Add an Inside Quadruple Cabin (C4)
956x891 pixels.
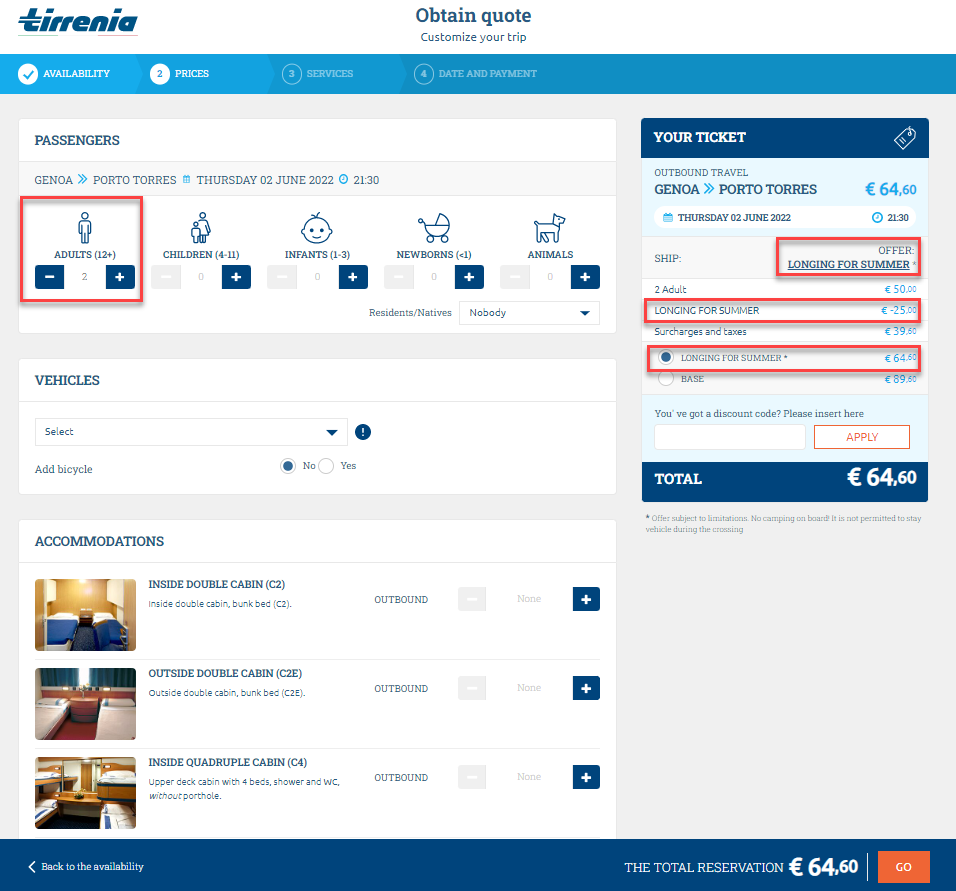(586, 778)
